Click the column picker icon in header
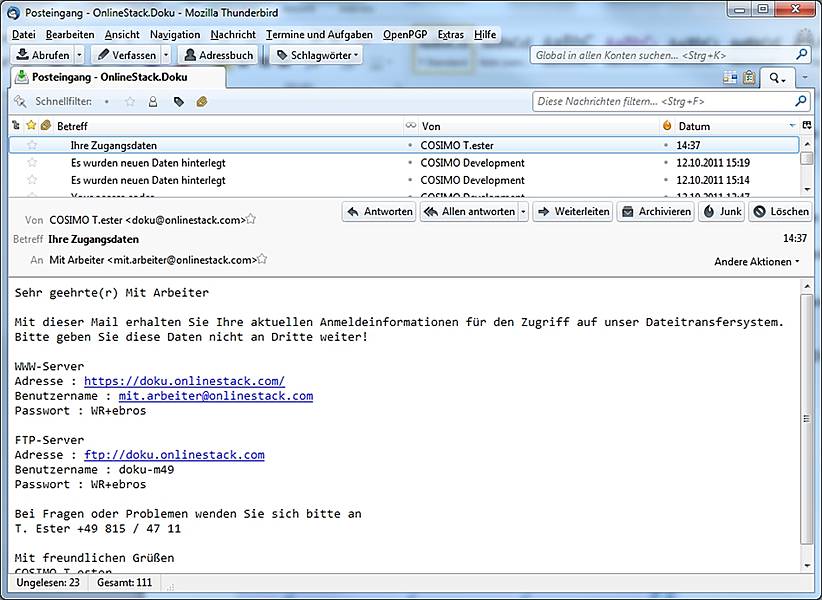The height and width of the screenshot is (600, 822). point(806,126)
